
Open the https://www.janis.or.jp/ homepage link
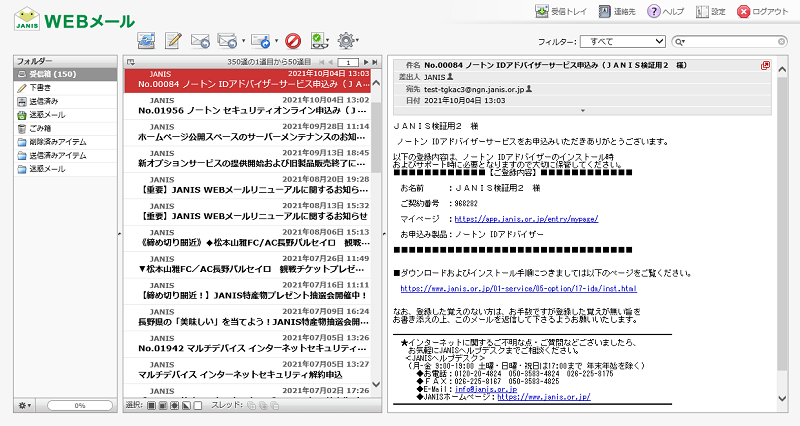click(x=544, y=396)
